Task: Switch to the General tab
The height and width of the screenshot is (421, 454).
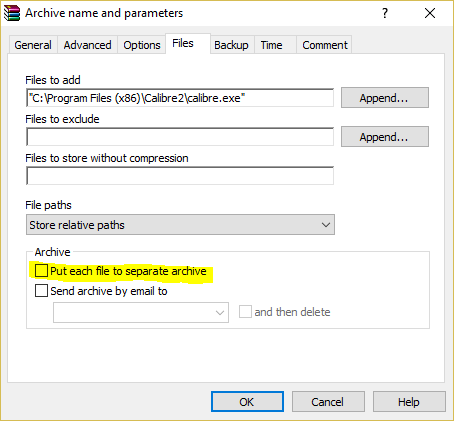Action: point(33,45)
